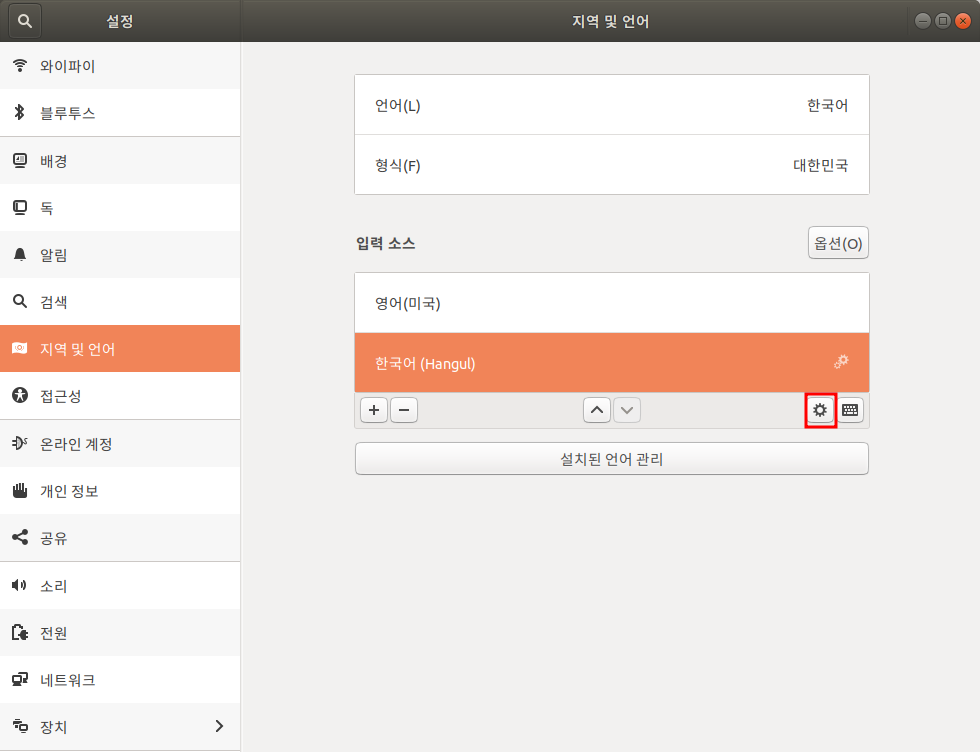Click the accessibility icon next to 접근성
Screen dimensions: 980x752
20,395
